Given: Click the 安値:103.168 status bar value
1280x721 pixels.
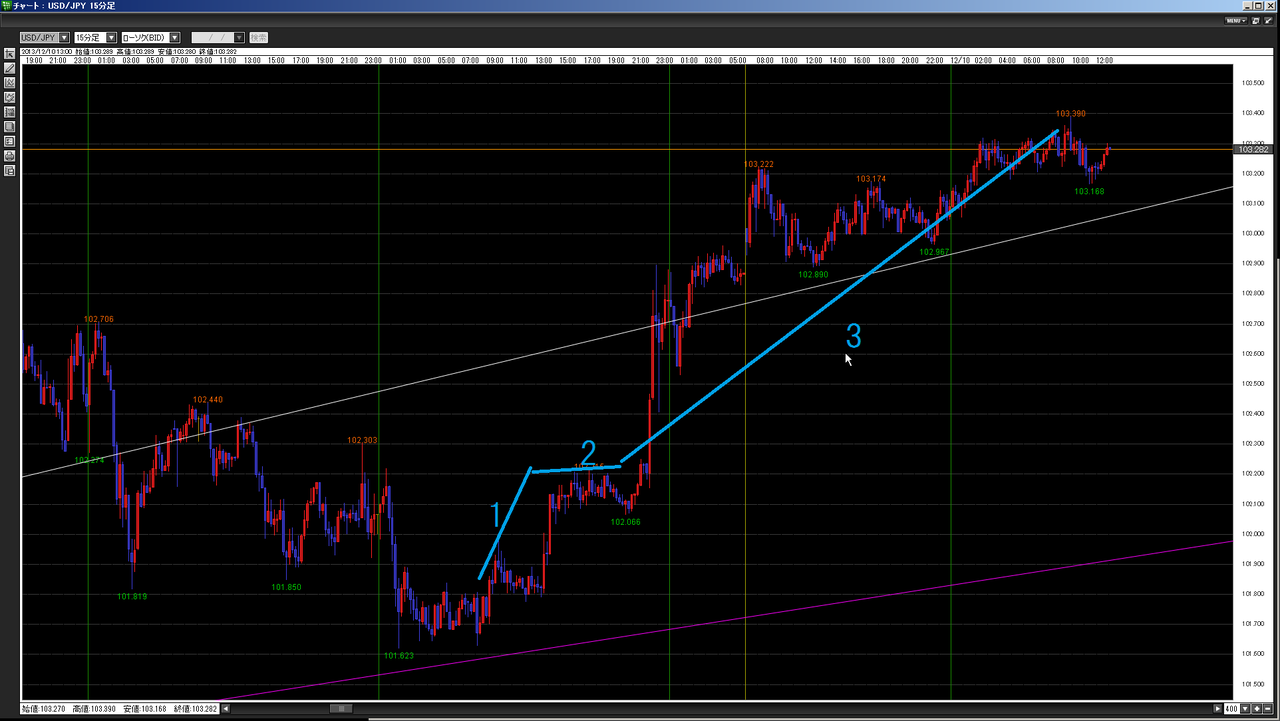Looking at the screenshot, I should (145, 709).
